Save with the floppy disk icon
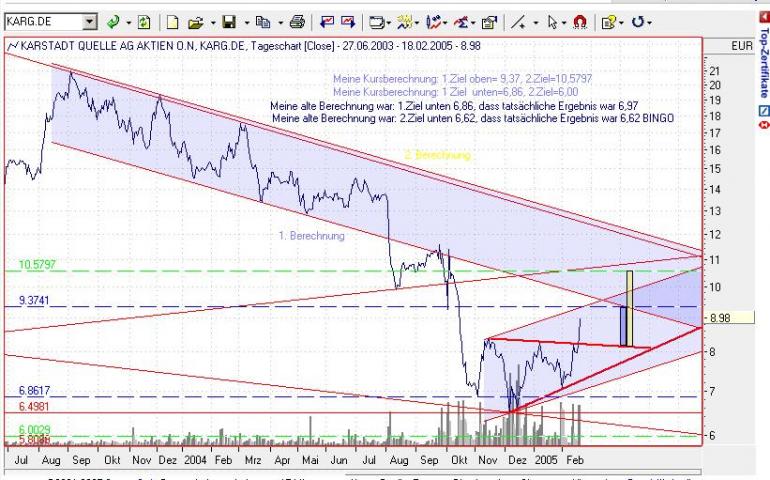The width and height of the screenshot is (770, 480). click(229, 22)
